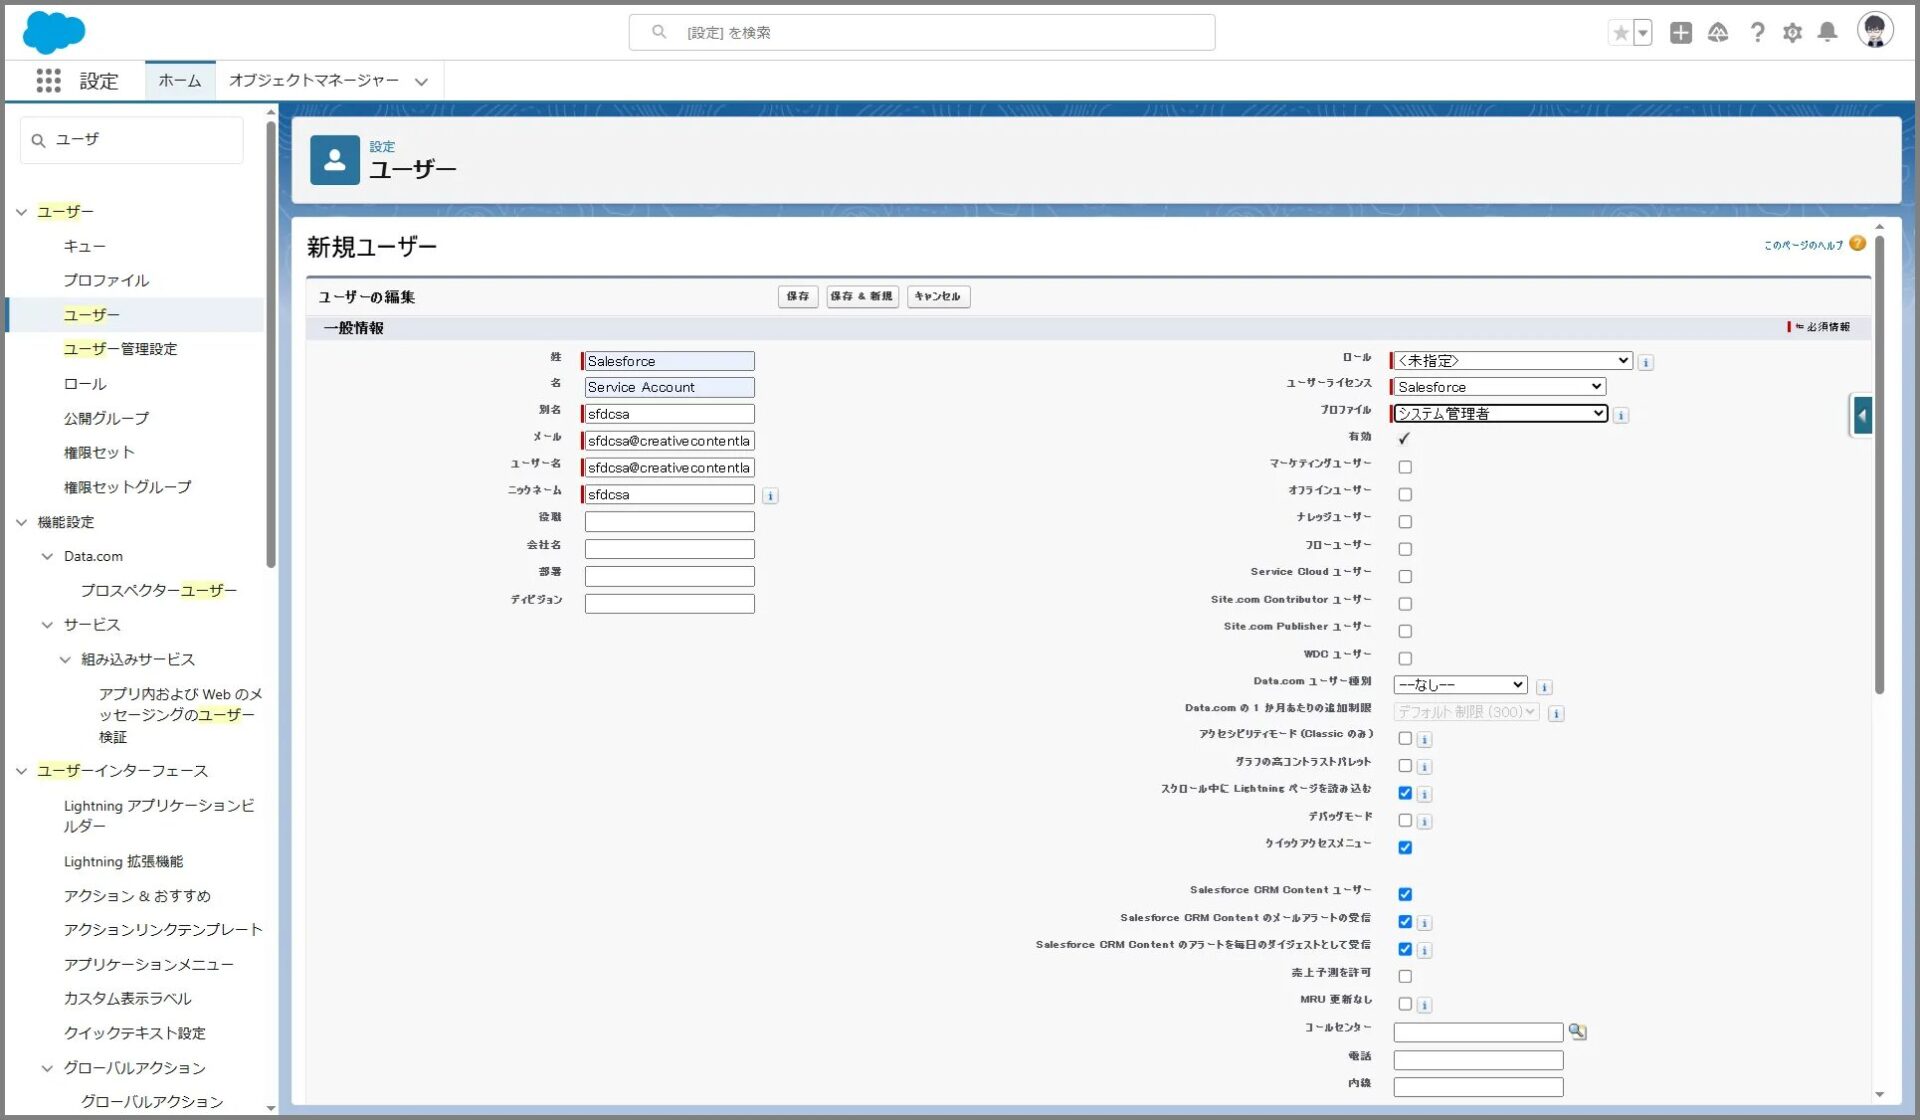This screenshot has height=1120, width=1920.
Task: Click the call center lookup magnifier icon
Action: (x=1577, y=1031)
